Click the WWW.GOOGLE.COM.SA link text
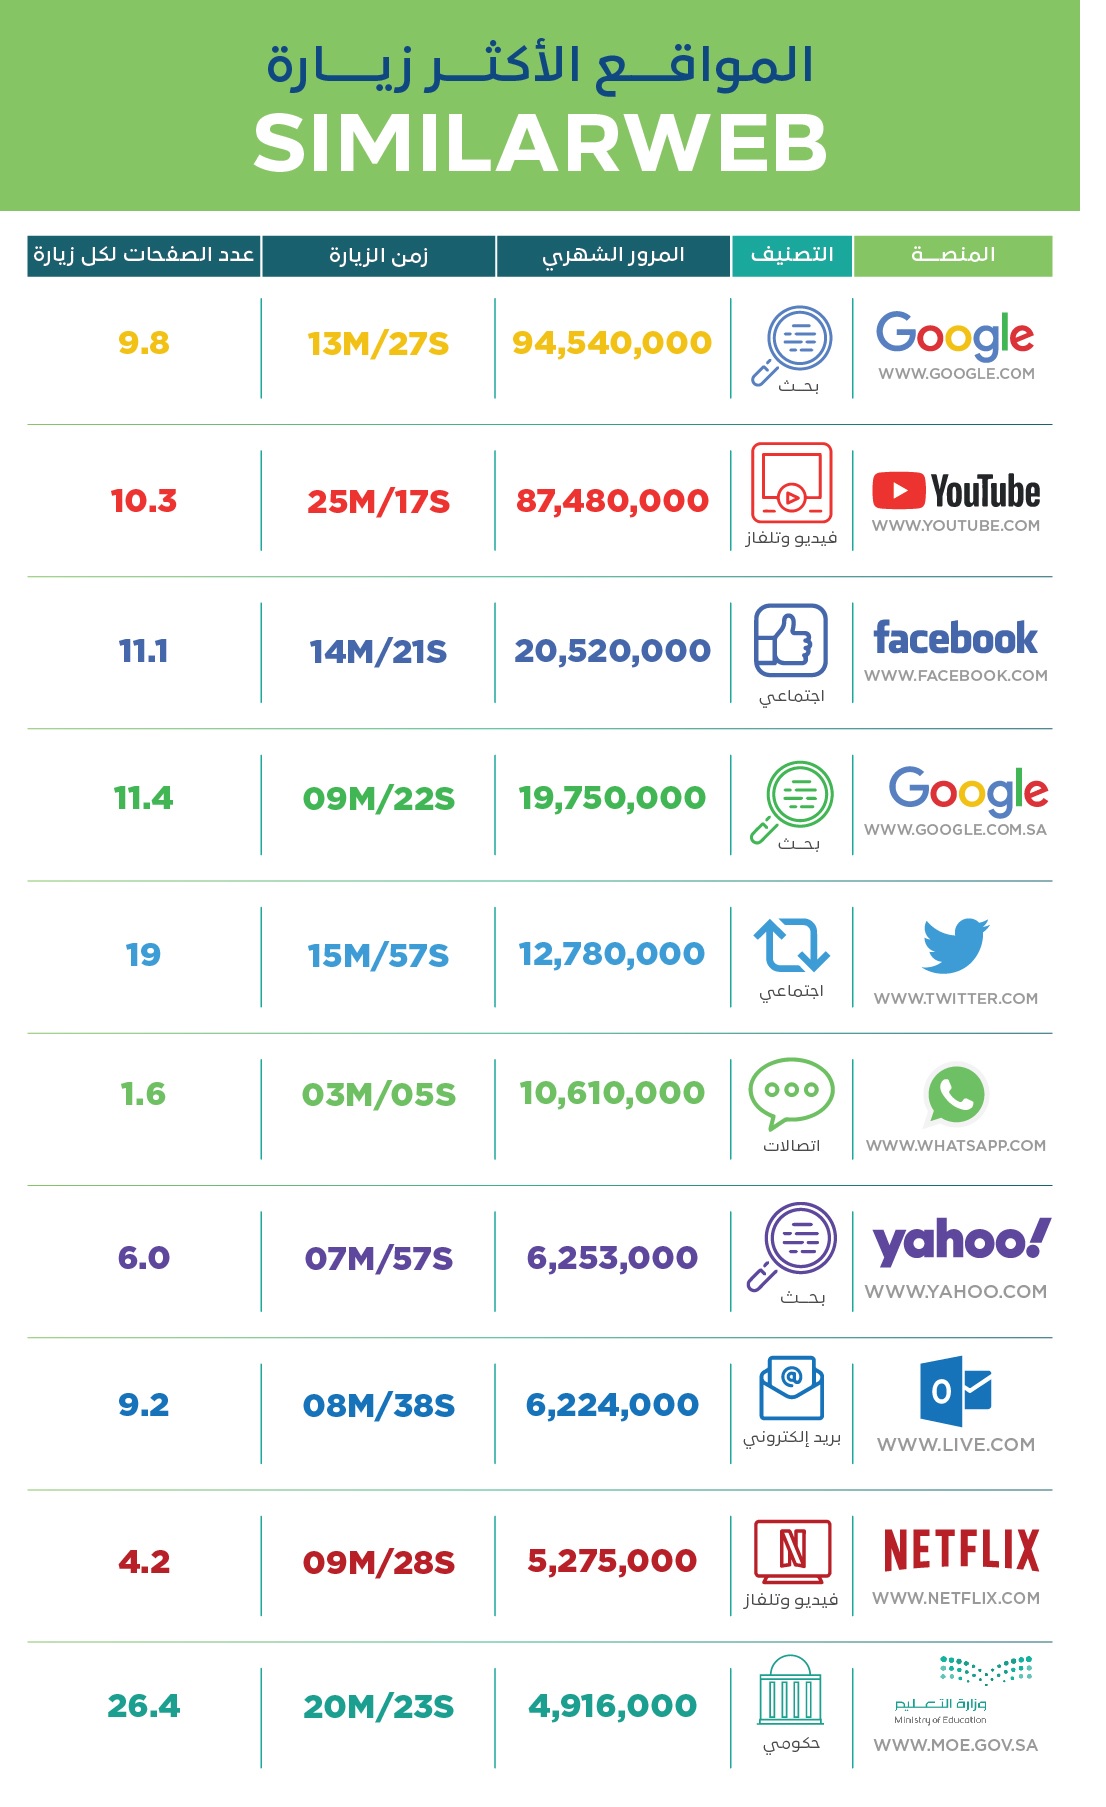 click(955, 830)
